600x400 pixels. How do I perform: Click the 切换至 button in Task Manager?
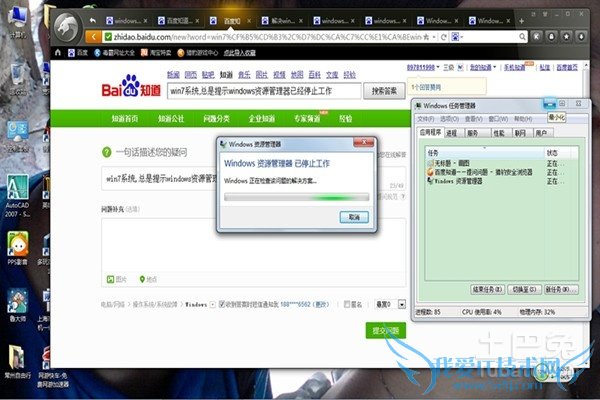pos(524,290)
